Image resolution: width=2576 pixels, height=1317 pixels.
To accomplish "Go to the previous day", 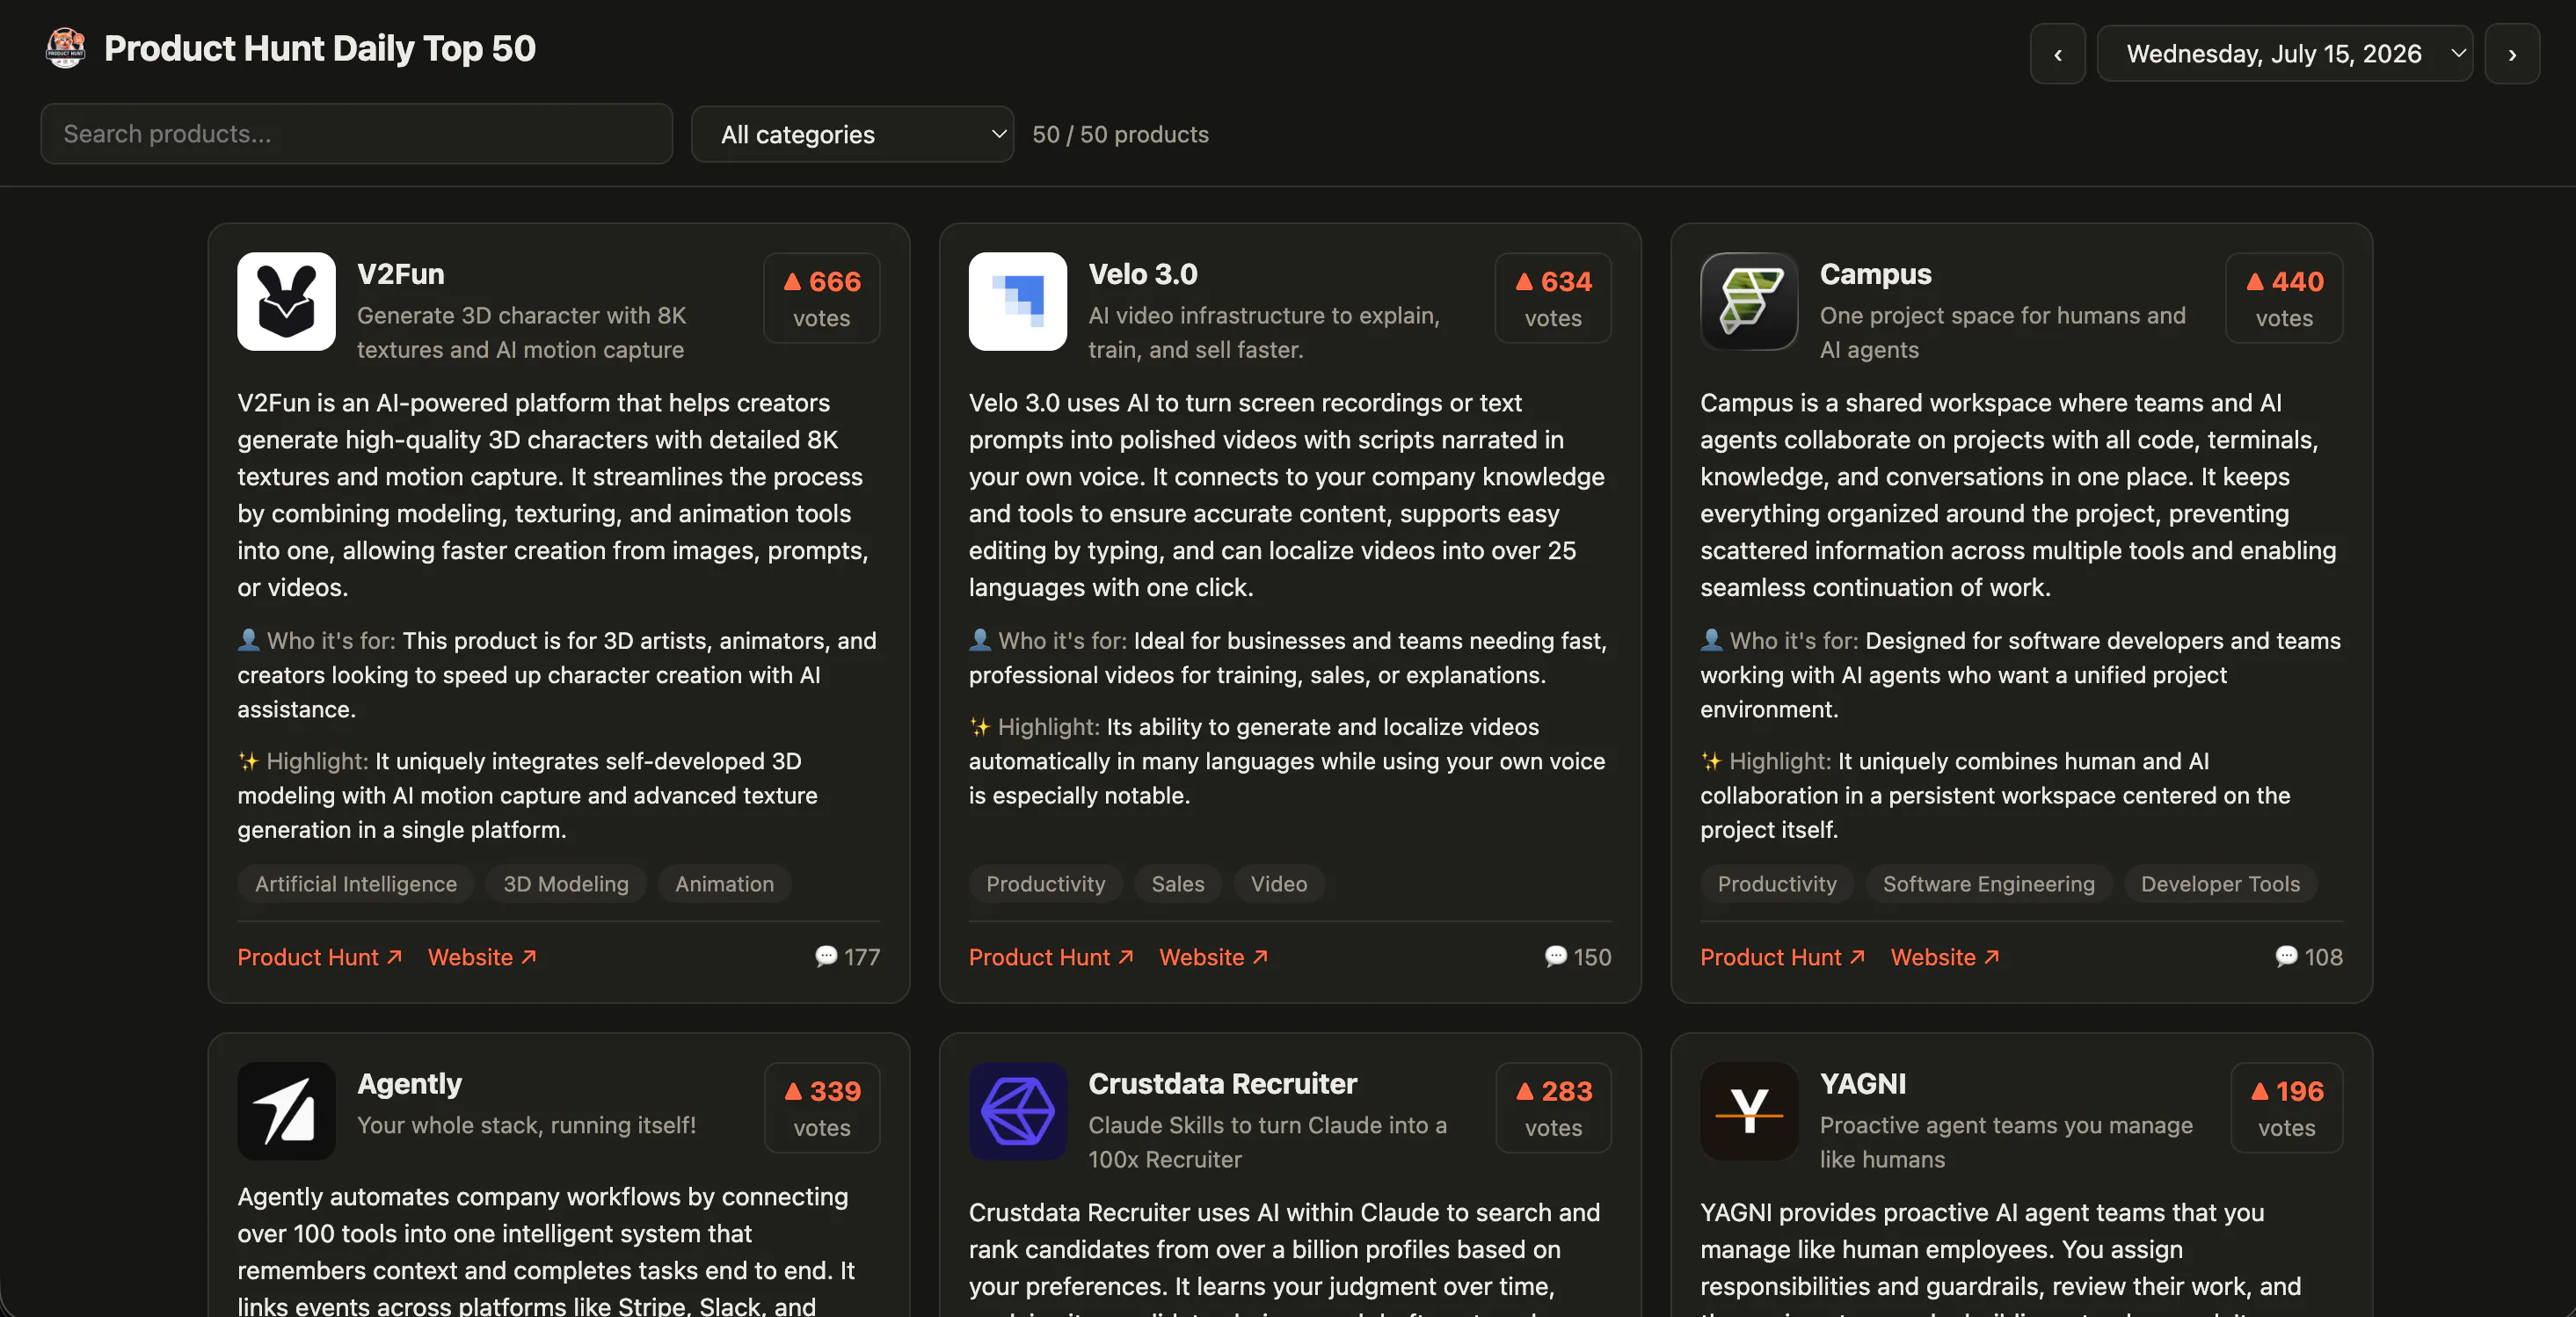I will [2057, 54].
